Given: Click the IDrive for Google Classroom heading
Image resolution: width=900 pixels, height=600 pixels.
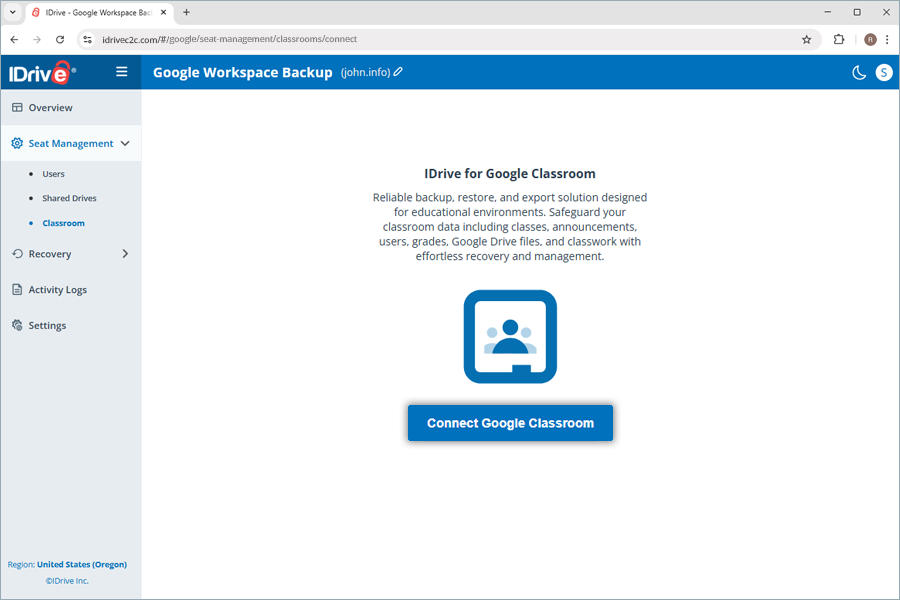Looking at the screenshot, I should (510, 173).
